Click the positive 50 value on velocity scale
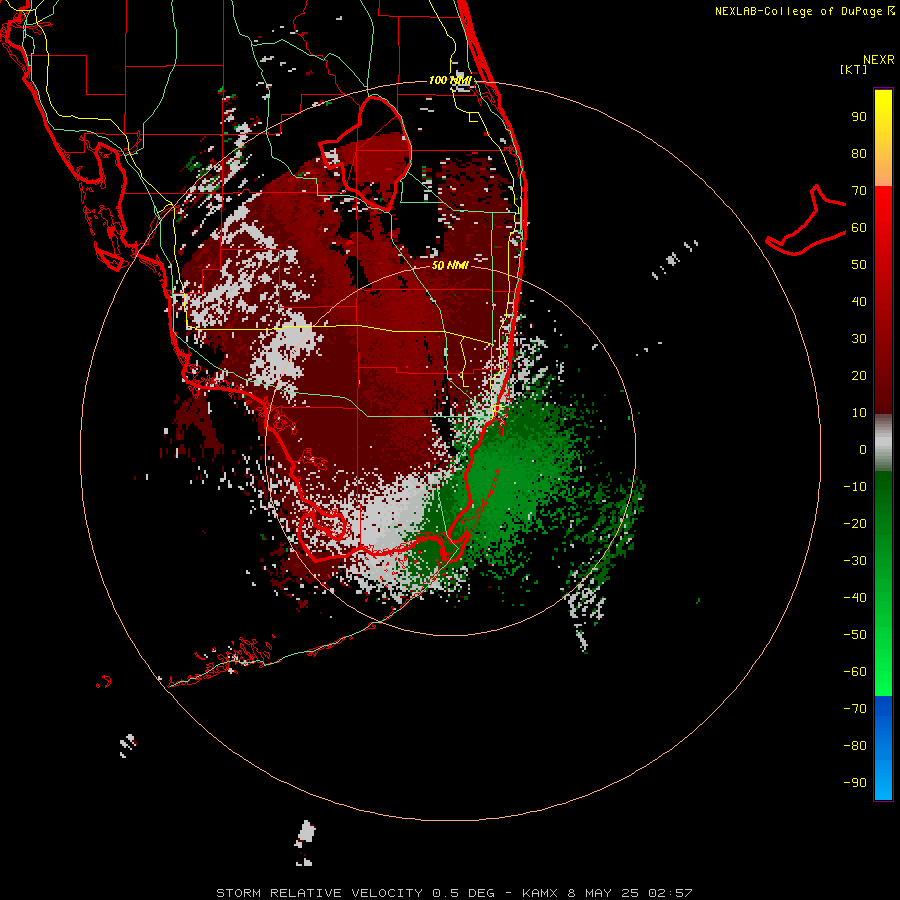900x900 pixels. 859,265
